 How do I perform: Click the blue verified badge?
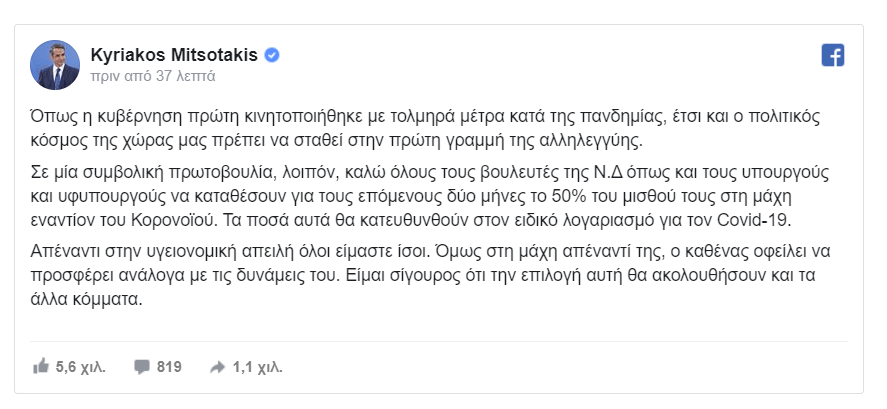(x=271, y=54)
